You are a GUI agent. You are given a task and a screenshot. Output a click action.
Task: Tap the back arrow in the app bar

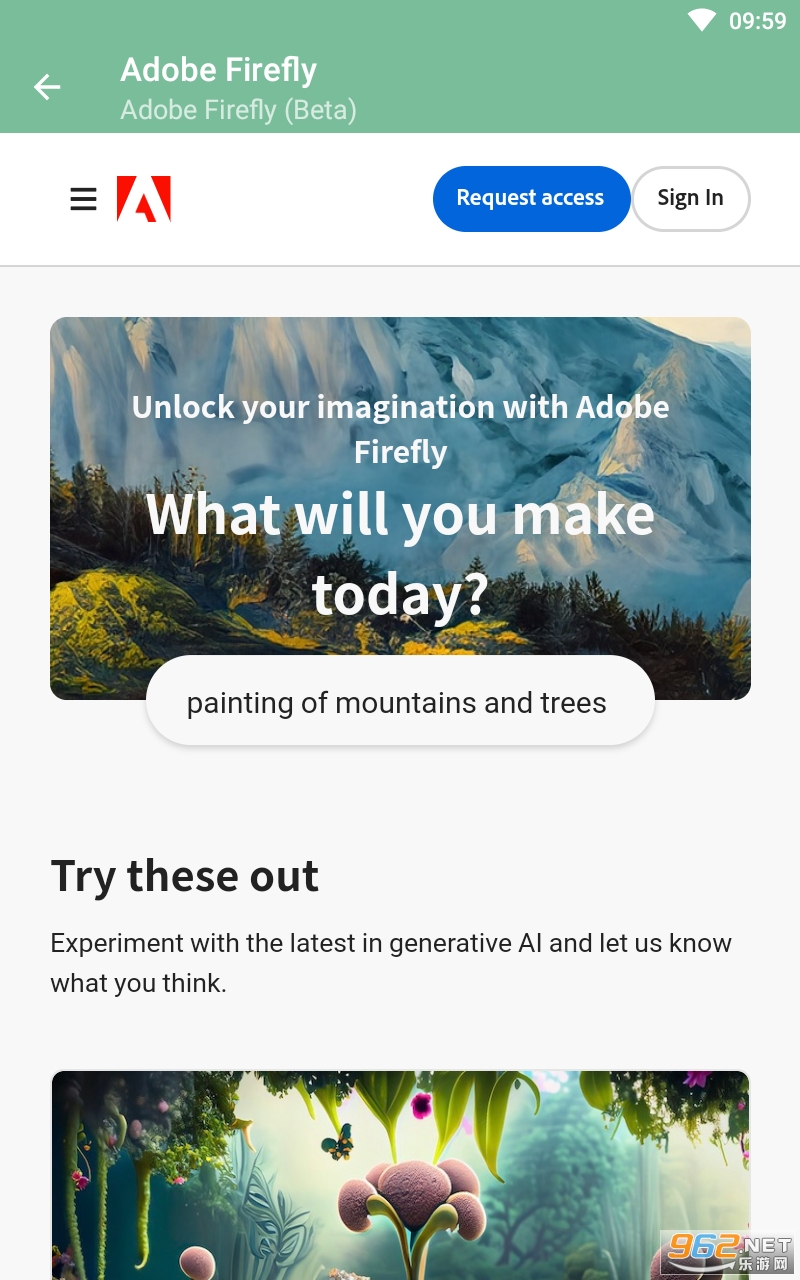click(47, 87)
